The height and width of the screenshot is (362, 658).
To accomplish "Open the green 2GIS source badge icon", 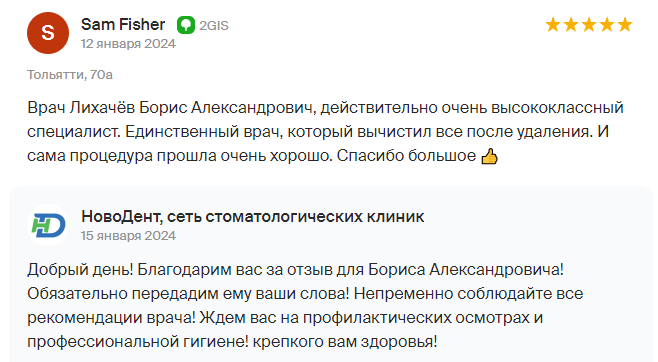I will 186,25.
